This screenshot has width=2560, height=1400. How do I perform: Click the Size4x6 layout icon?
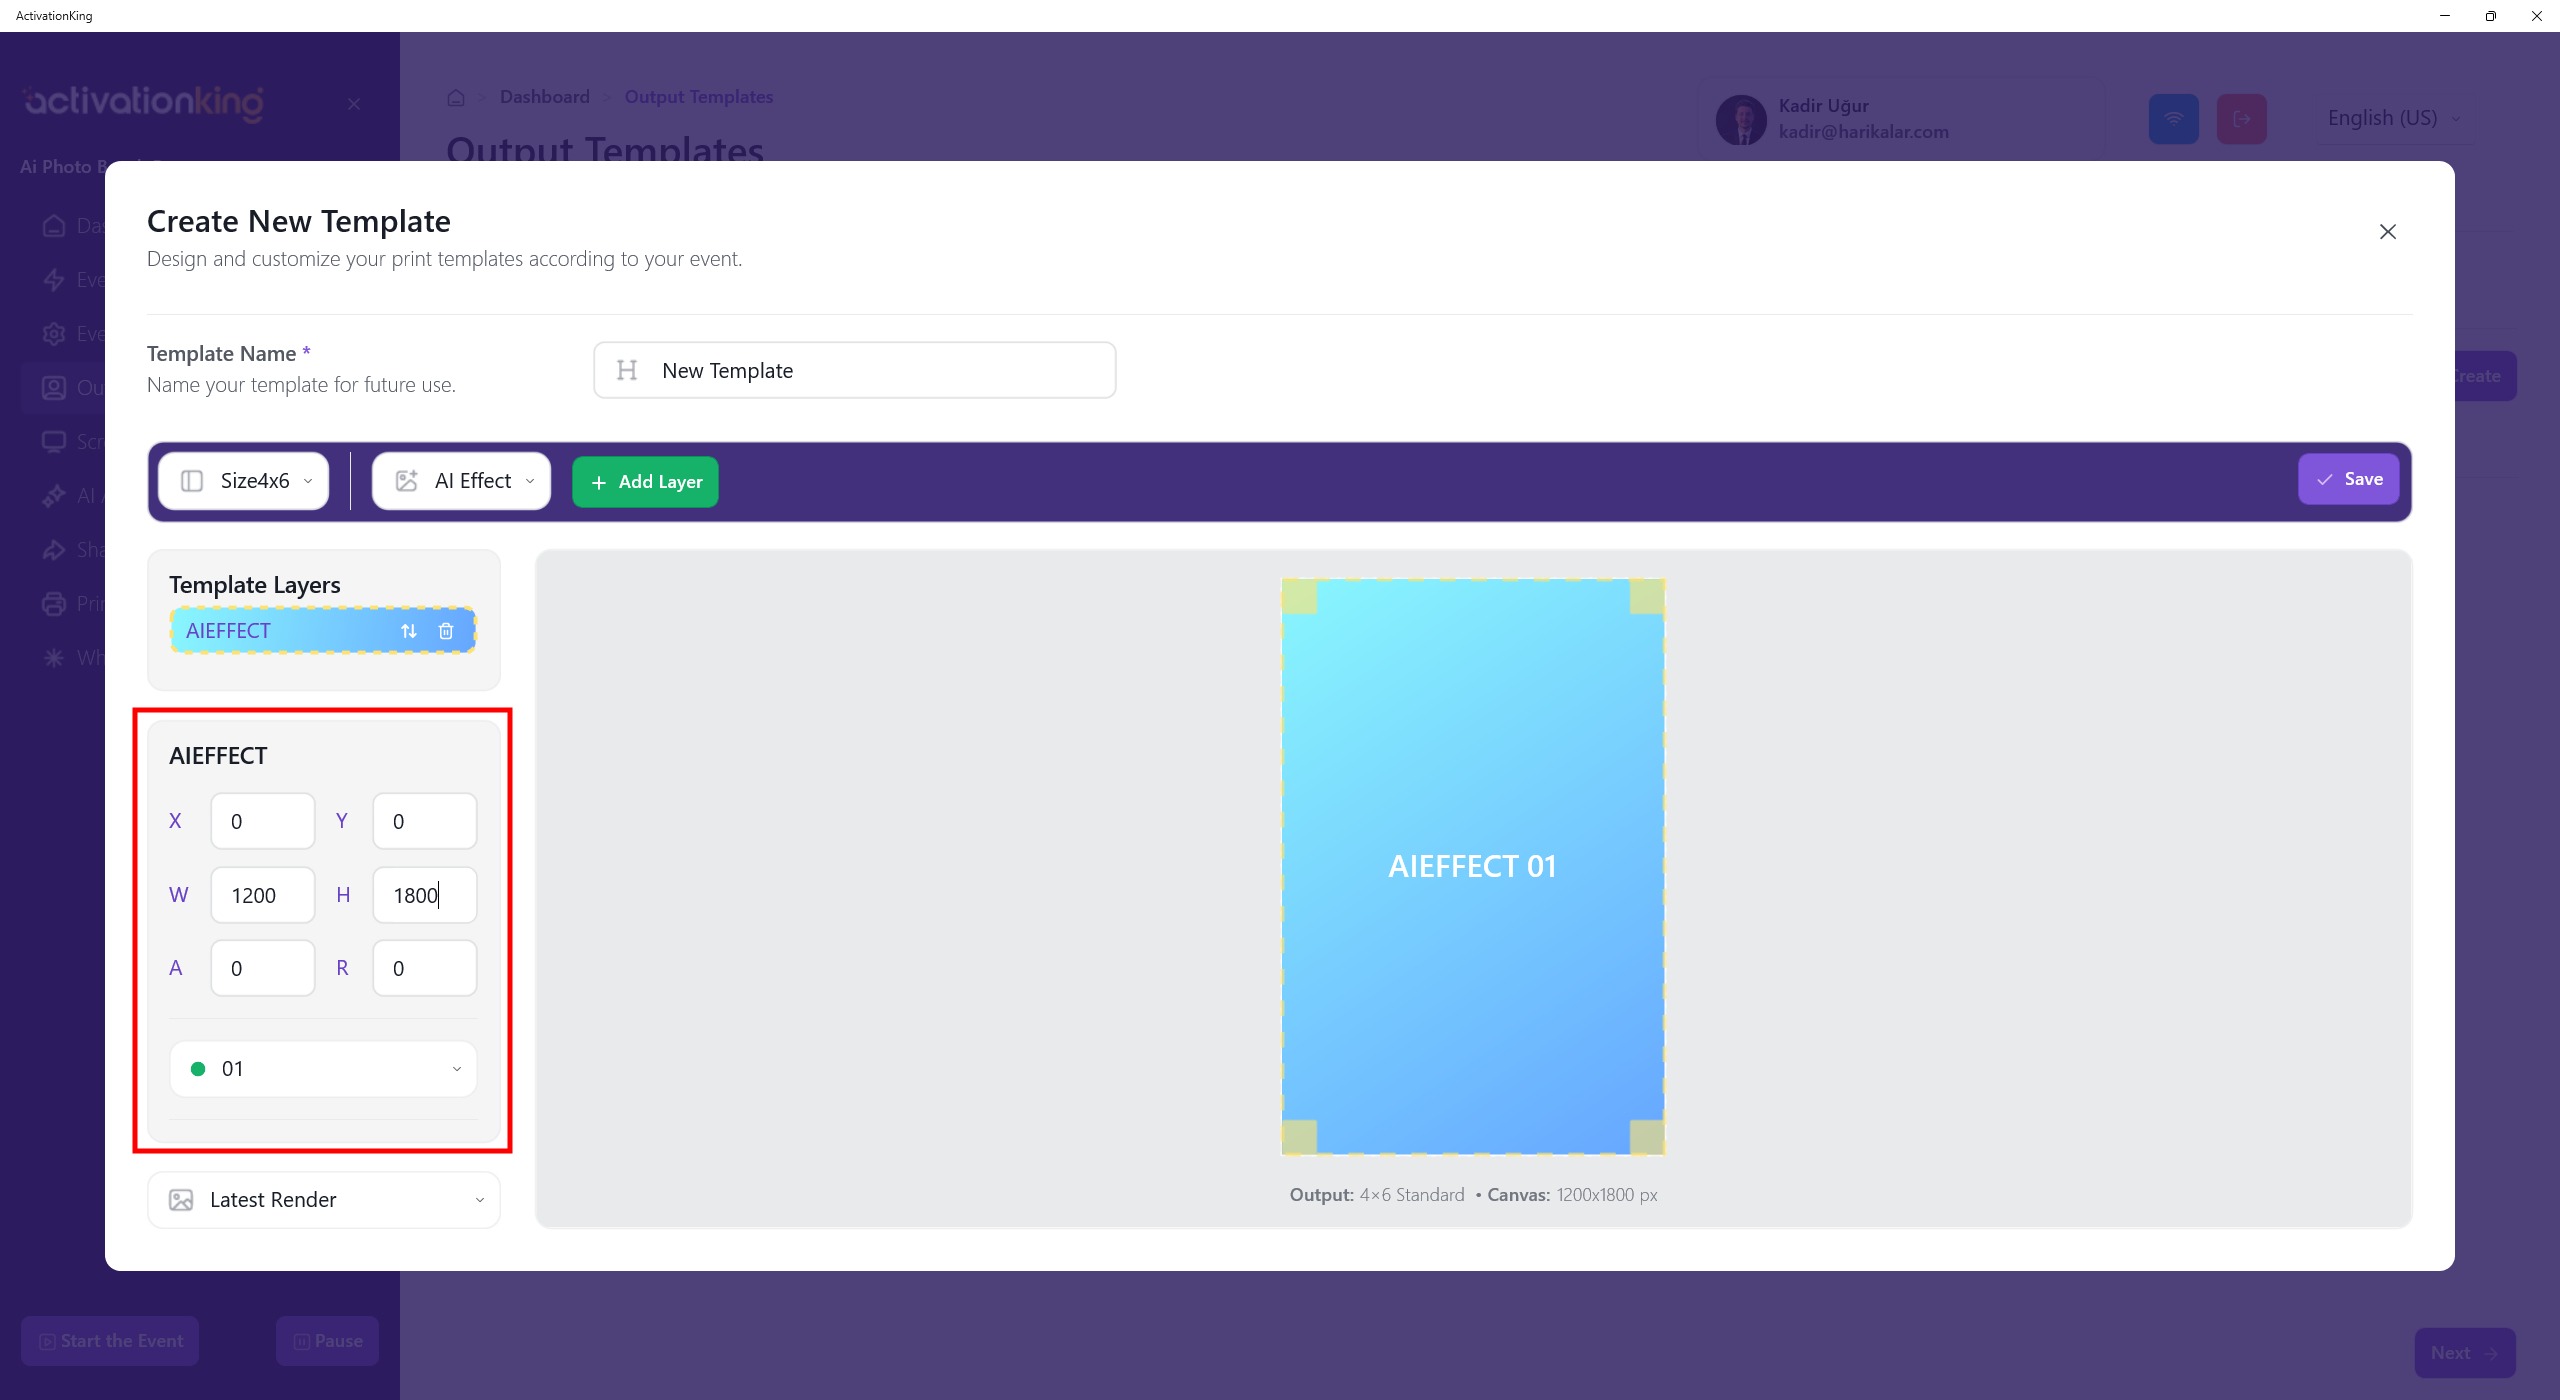point(192,481)
